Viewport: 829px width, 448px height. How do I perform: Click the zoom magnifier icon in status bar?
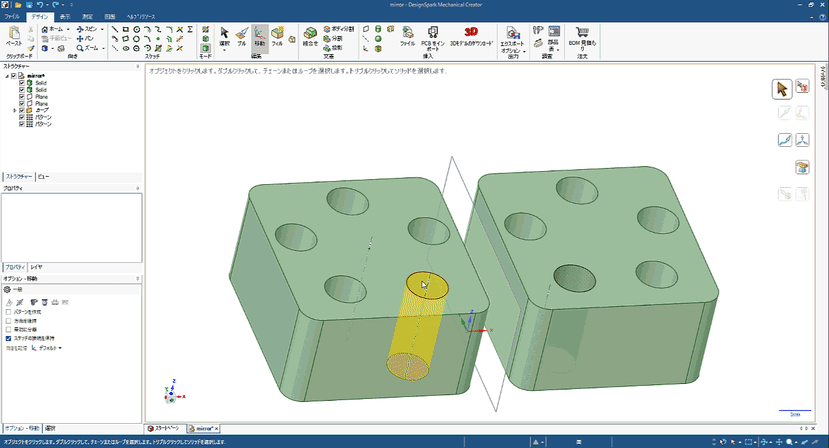(789, 442)
